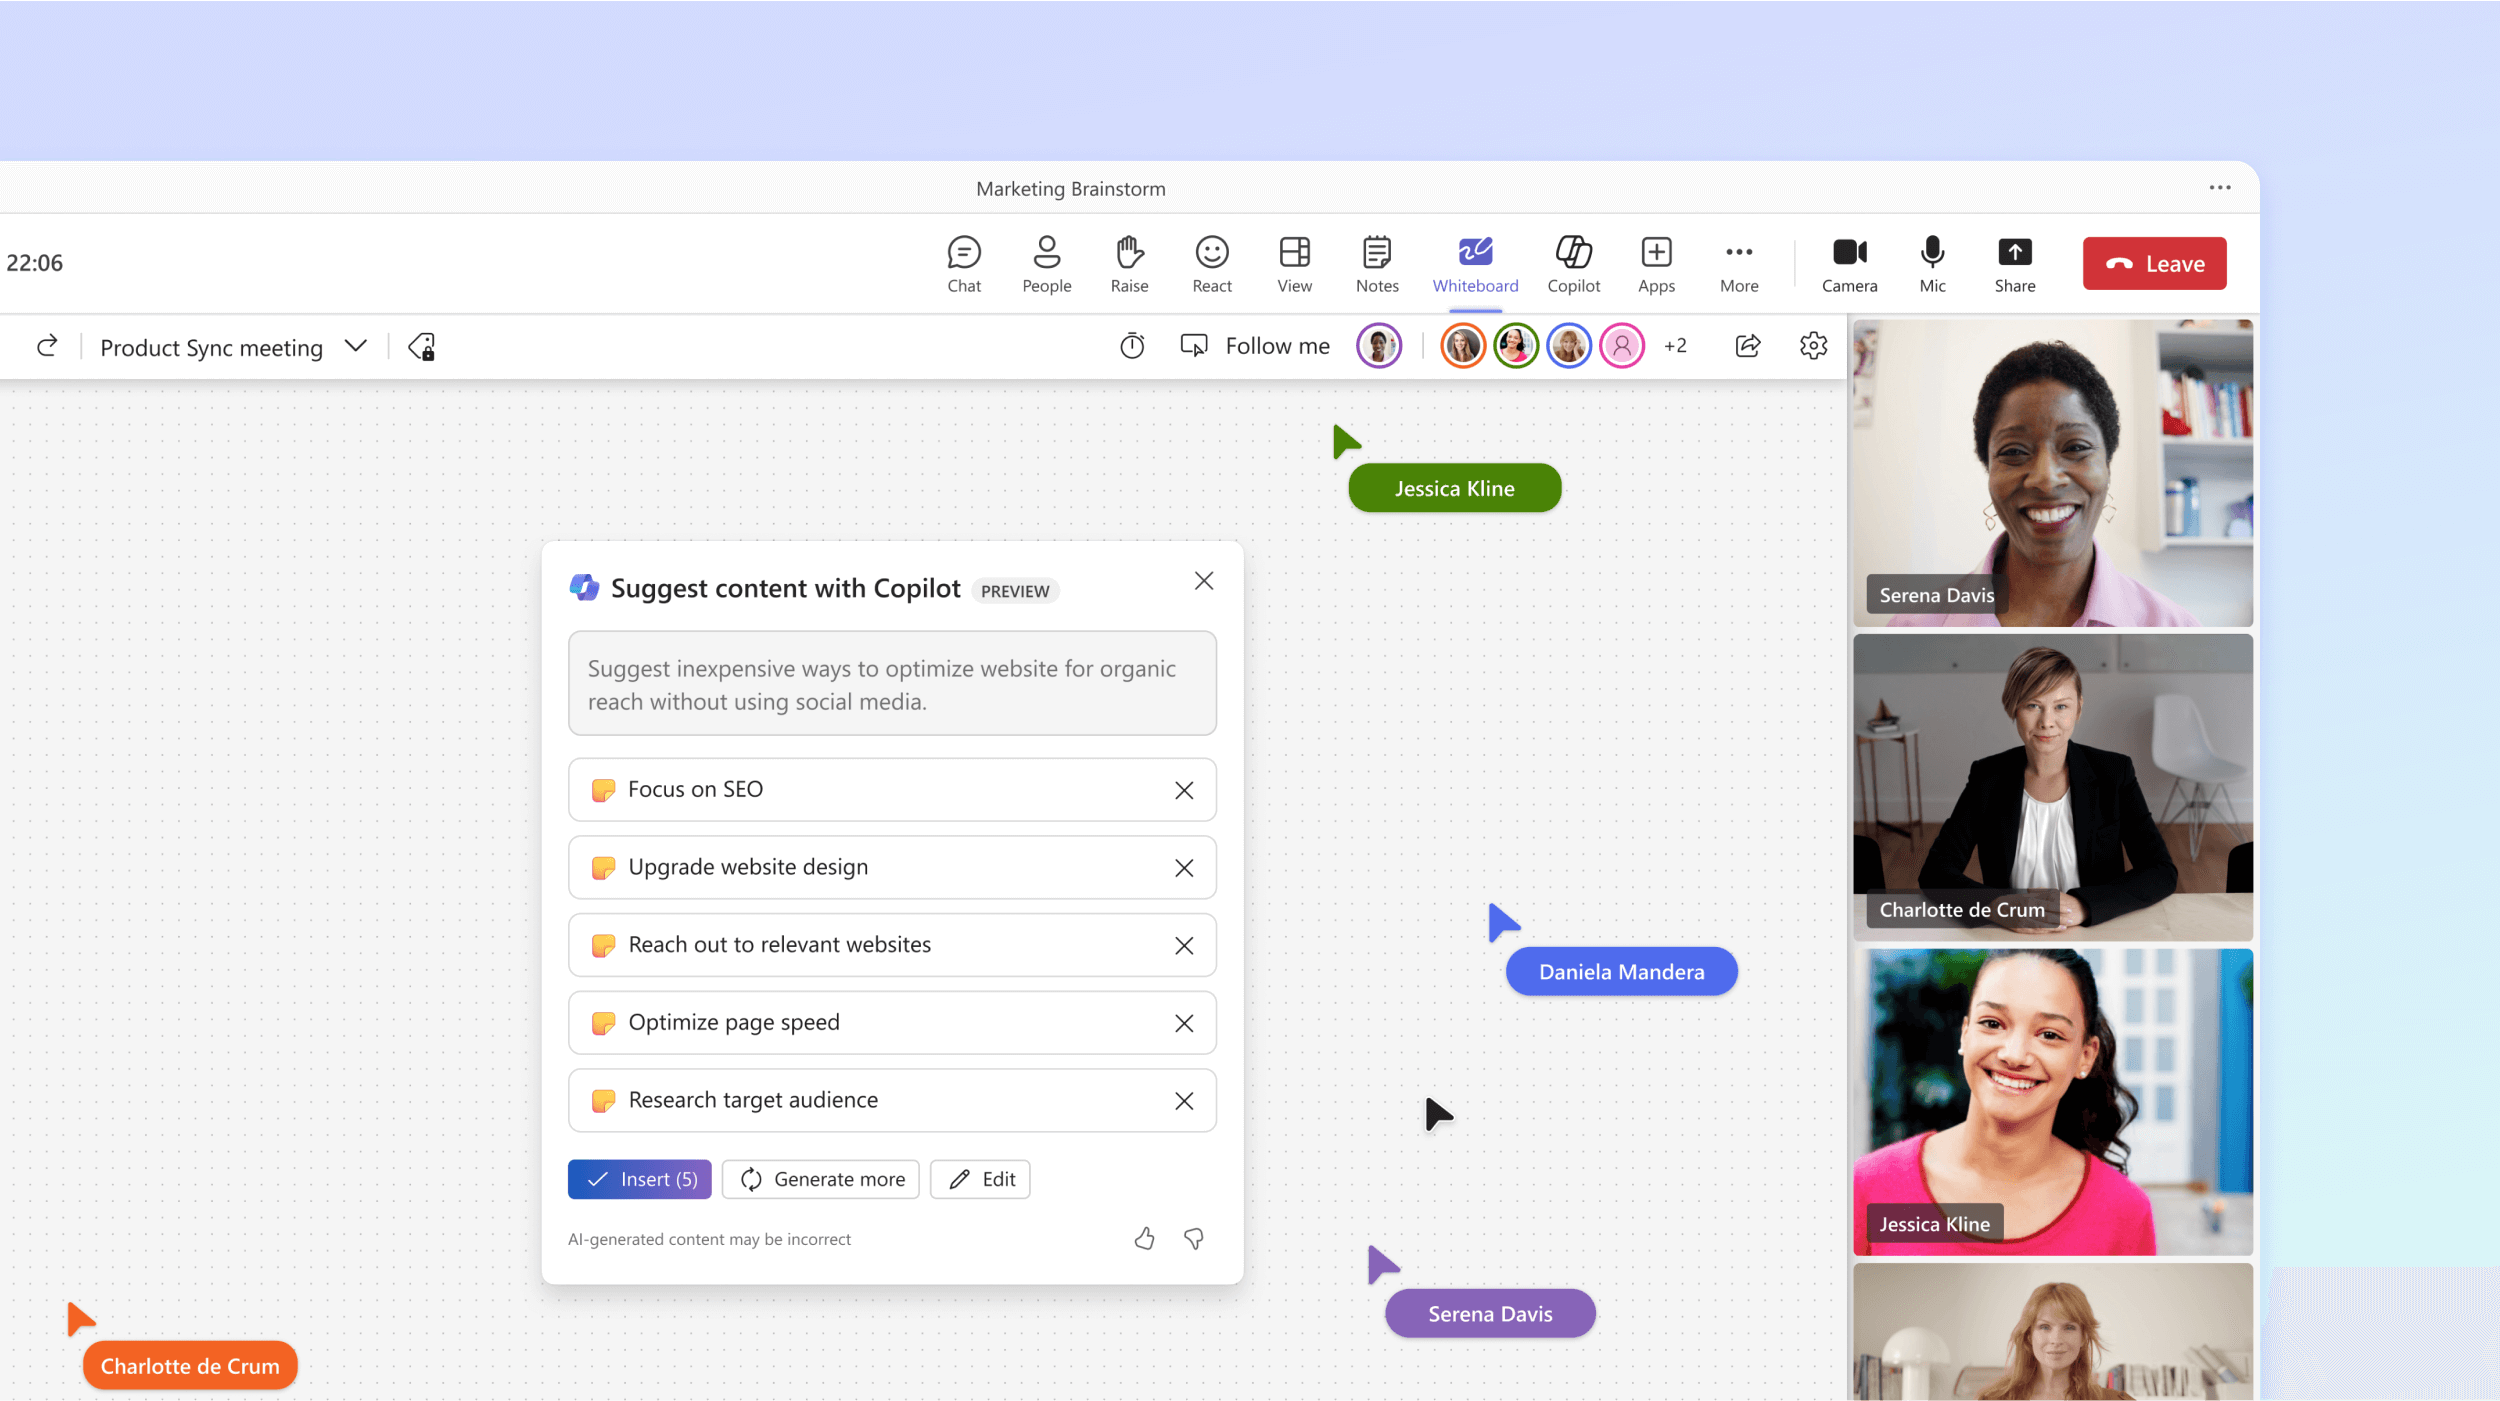Click the Copilot prompt input field
This screenshot has height=1401, width=2500.
(889, 683)
